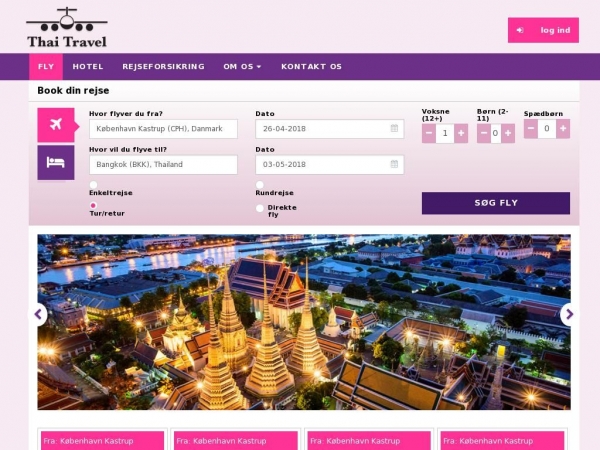Decrease number of children (Børn)
600x450 pixels.
(484, 133)
